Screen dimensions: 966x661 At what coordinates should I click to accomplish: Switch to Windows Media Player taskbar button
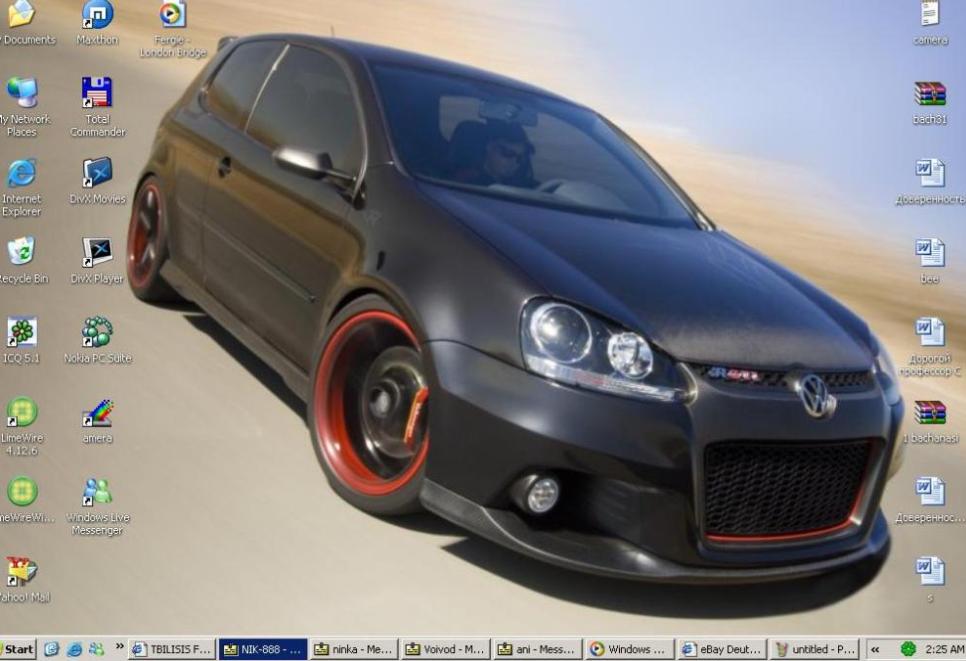point(628,649)
